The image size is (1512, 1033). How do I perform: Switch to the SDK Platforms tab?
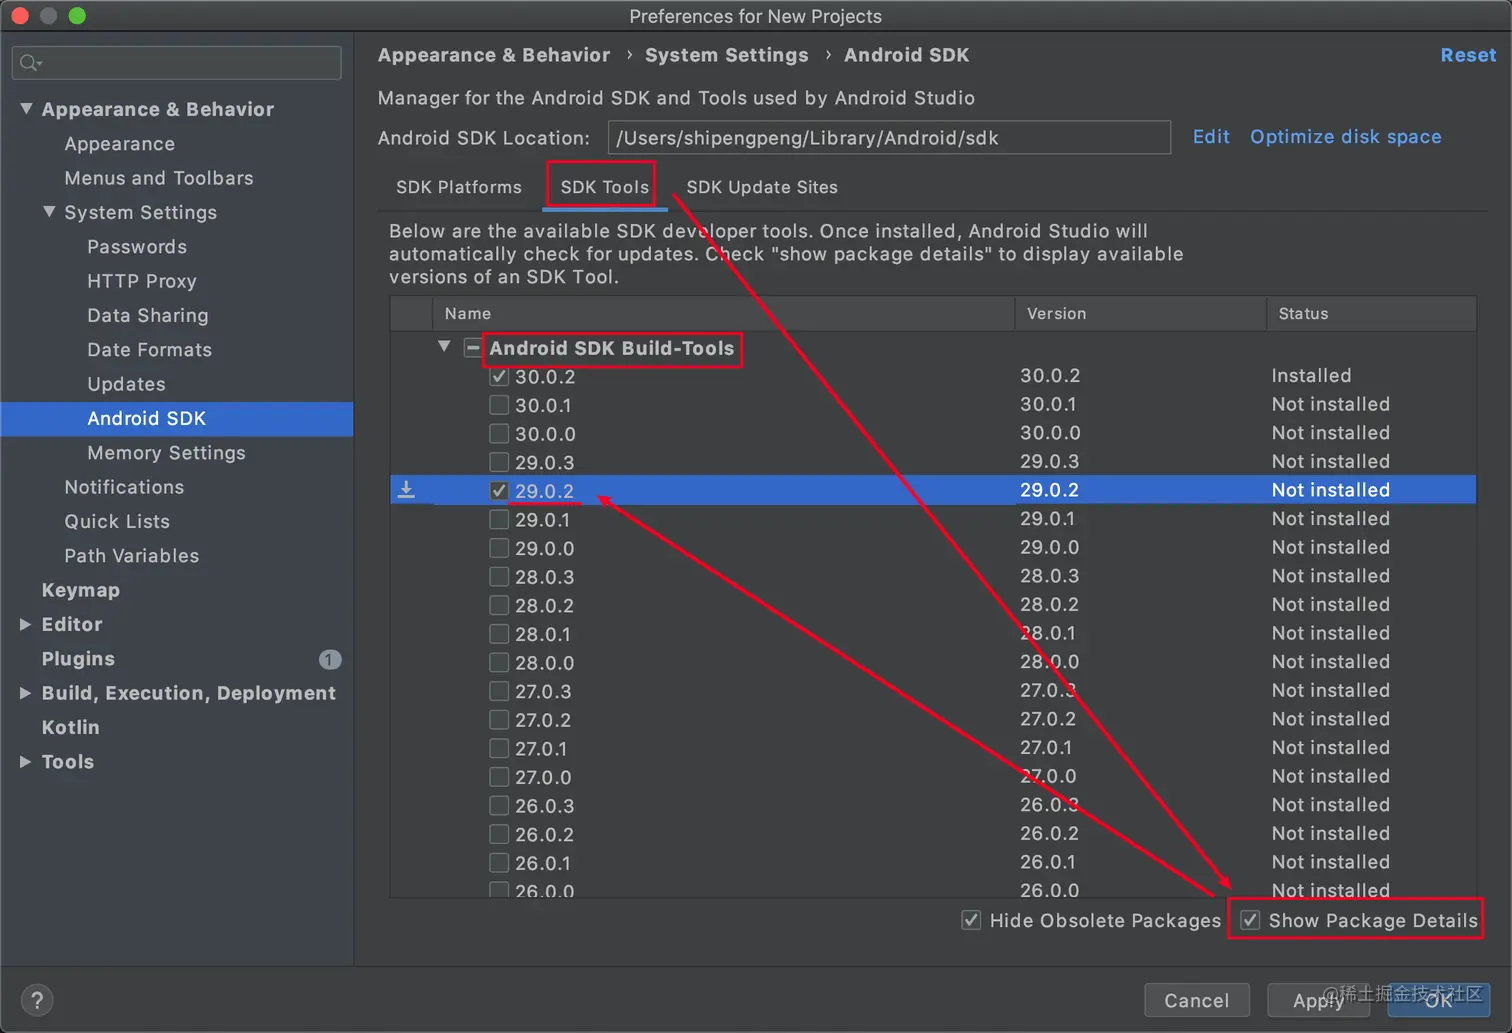(x=459, y=187)
